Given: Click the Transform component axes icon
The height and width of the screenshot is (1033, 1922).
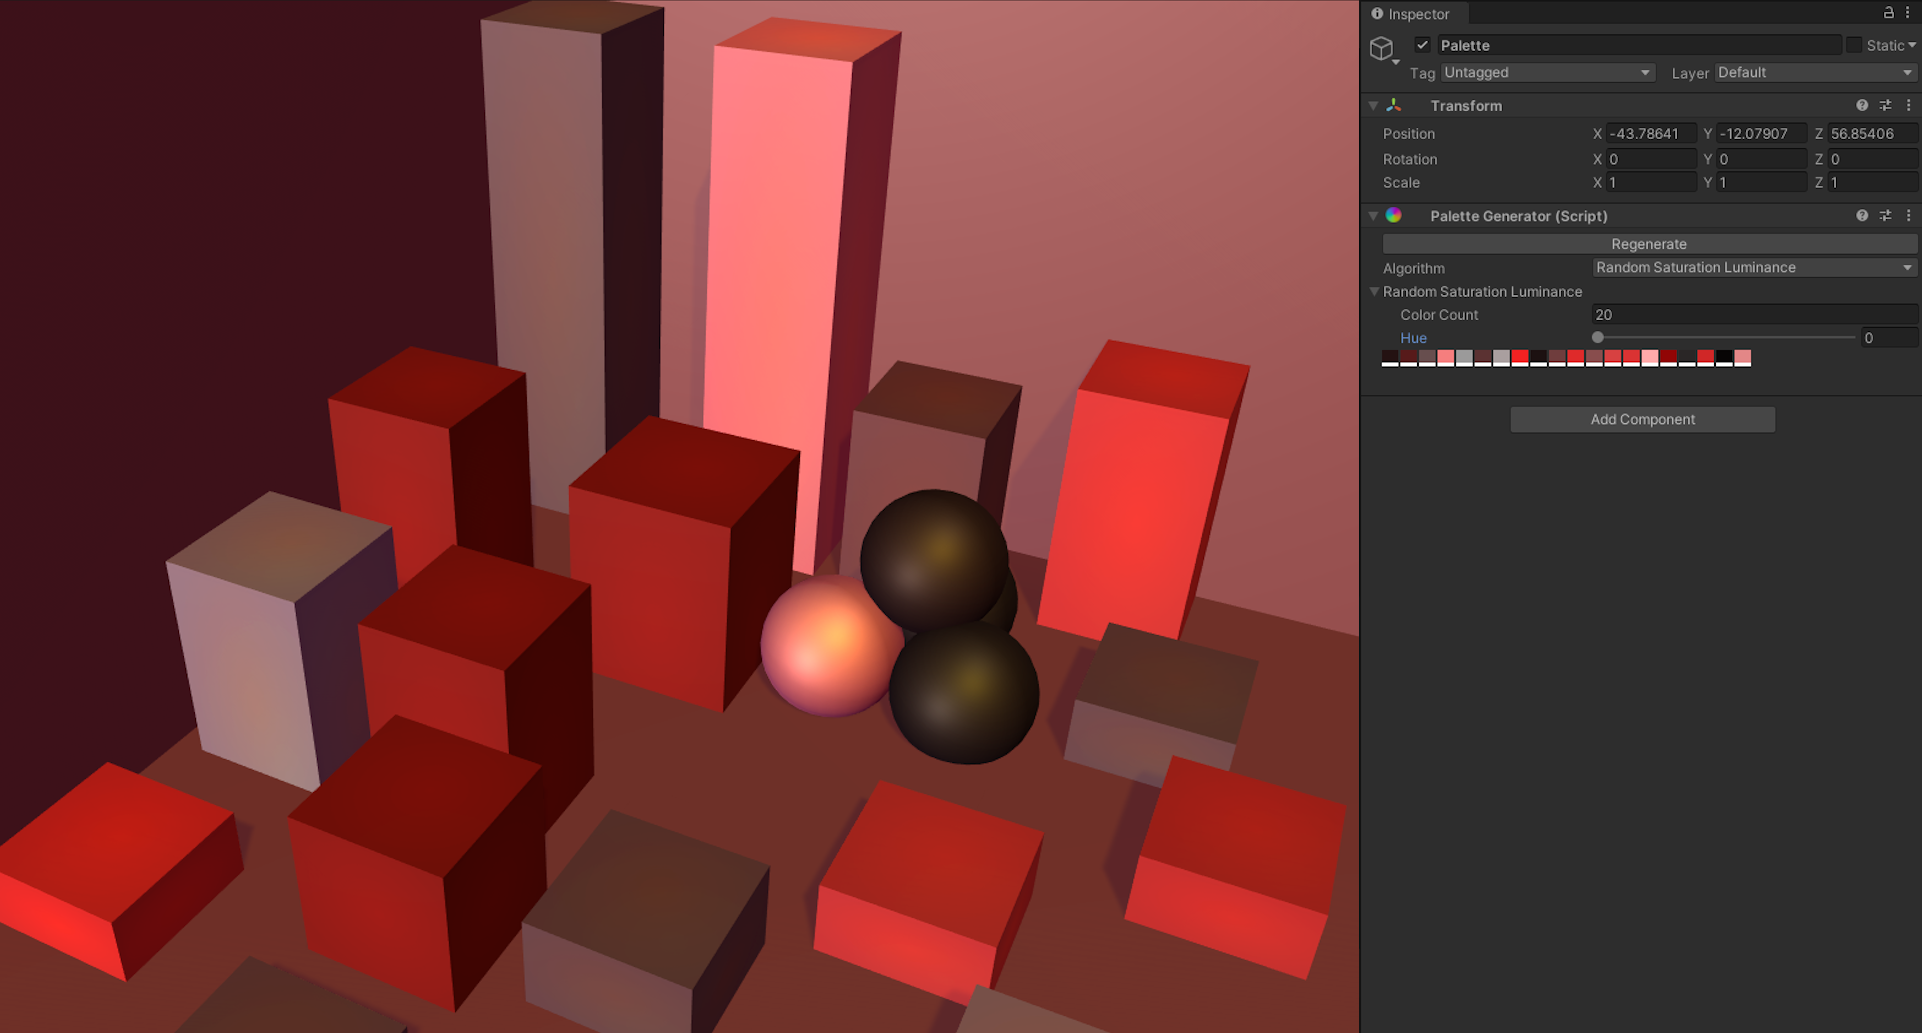Looking at the screenshot, I should [1394, 105].
